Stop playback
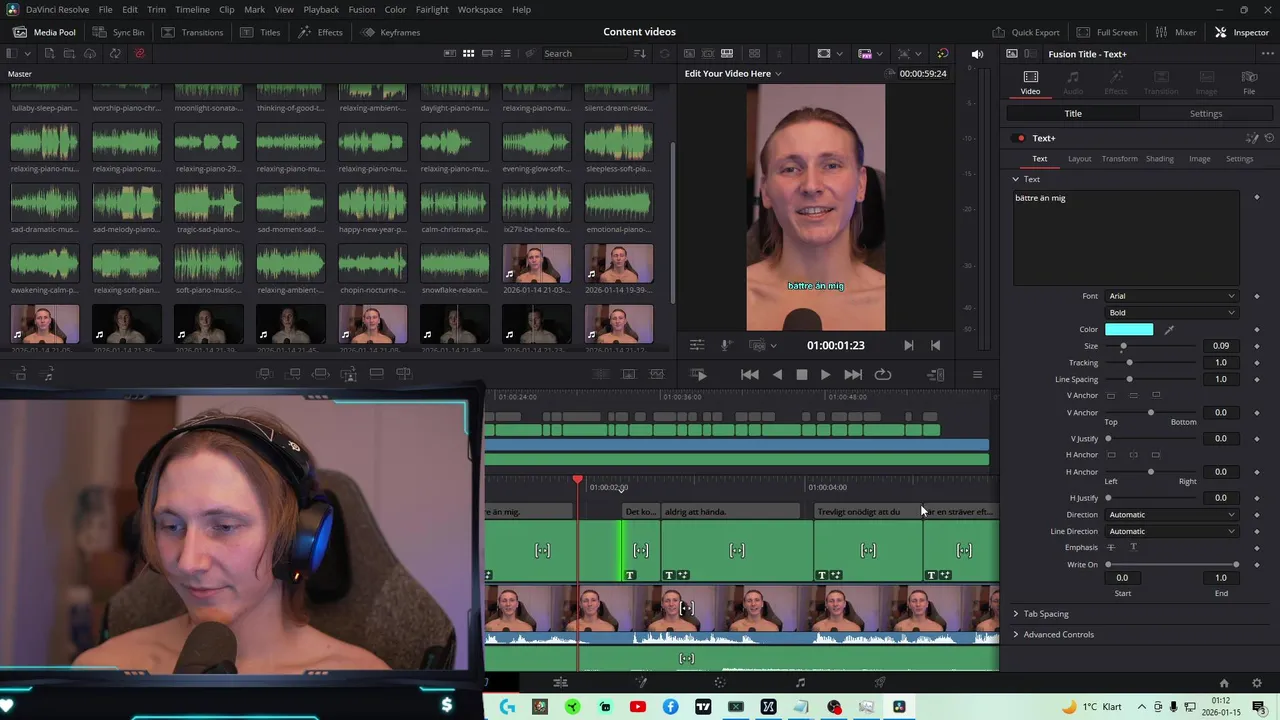 pos(801,374)
